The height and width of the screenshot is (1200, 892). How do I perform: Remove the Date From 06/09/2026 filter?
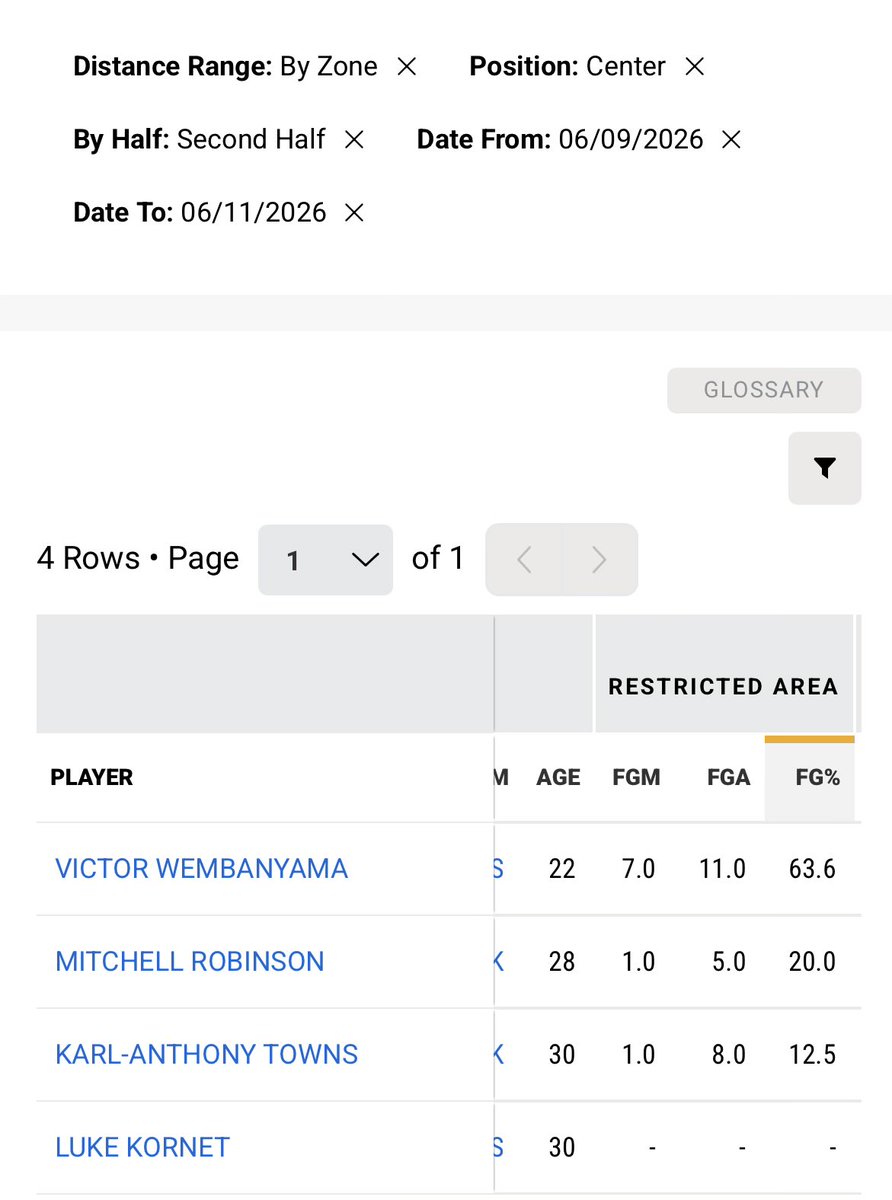pyautogui.click(x=731, y=140)
